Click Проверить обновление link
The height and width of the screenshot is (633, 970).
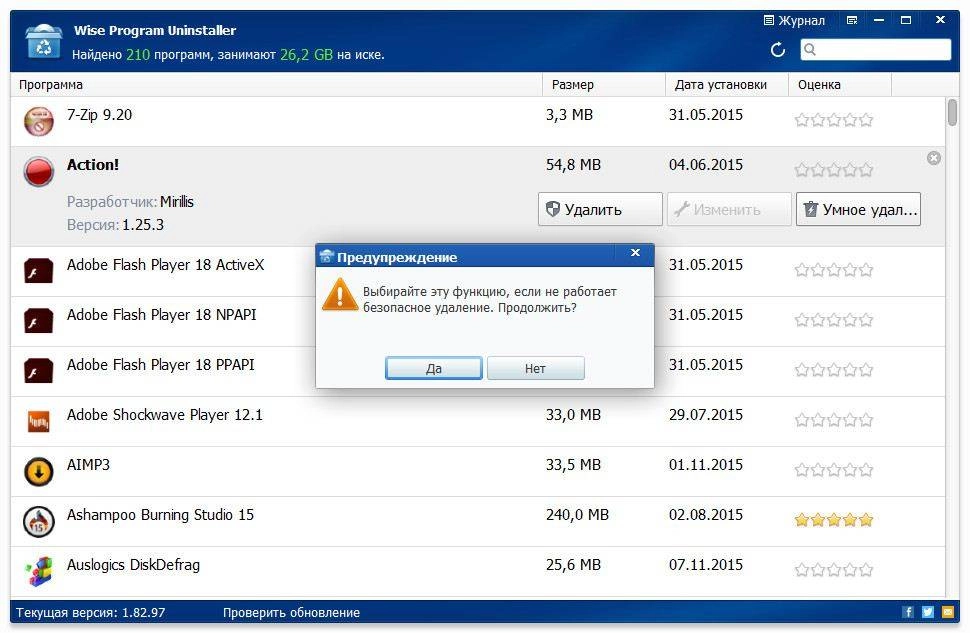tap(291, 613)
